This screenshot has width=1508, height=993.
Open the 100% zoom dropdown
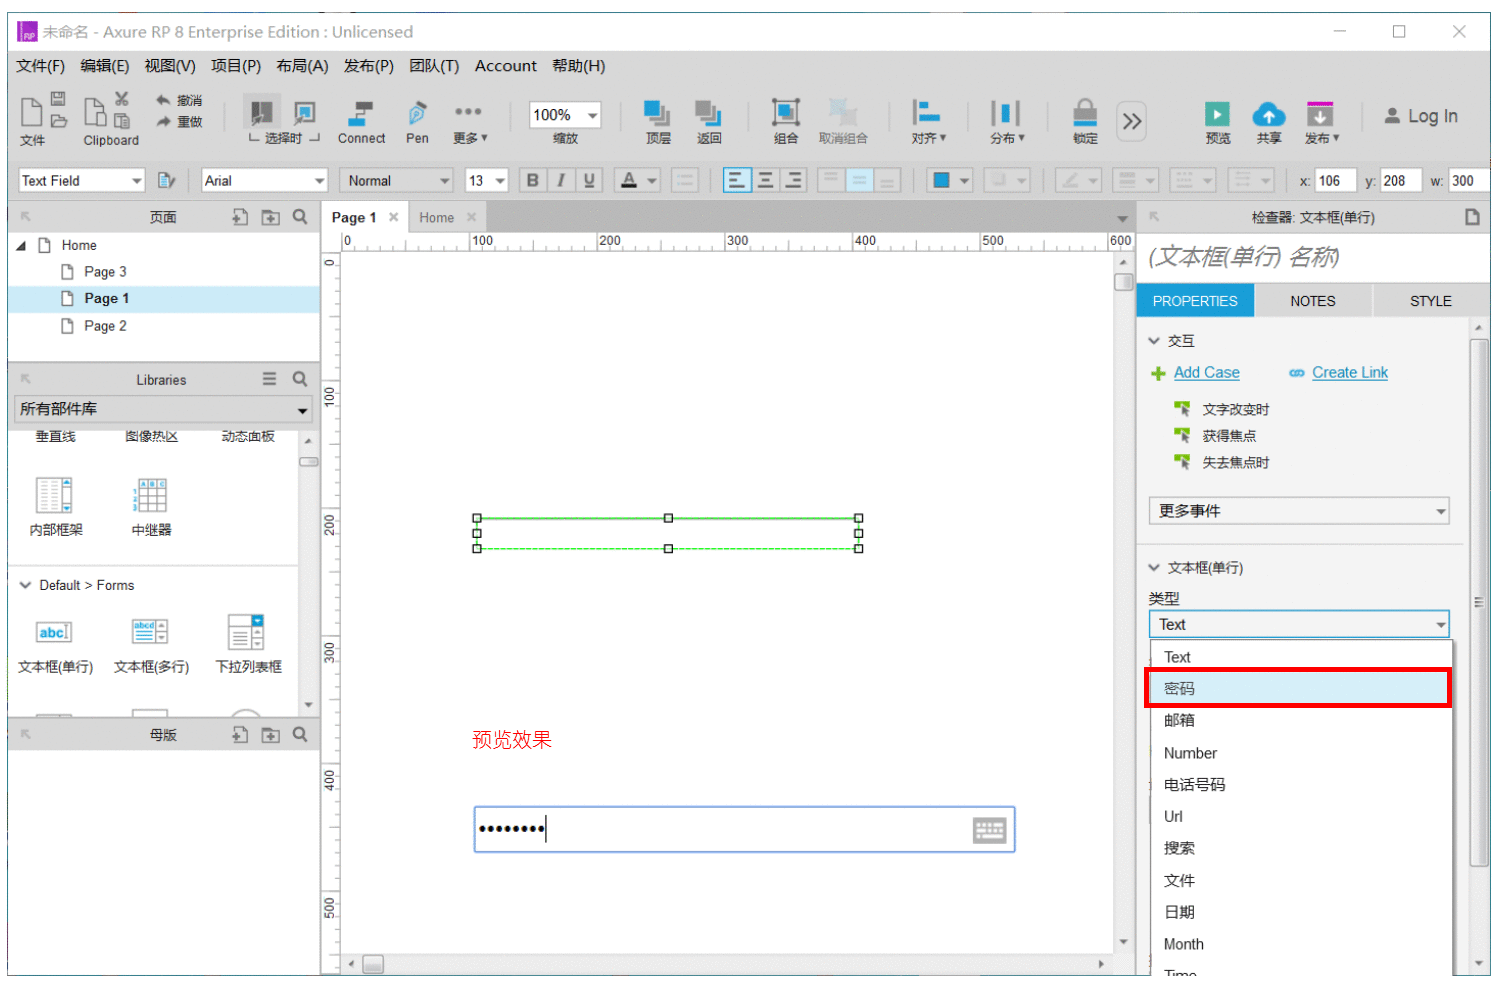click(x=565, y=115)
